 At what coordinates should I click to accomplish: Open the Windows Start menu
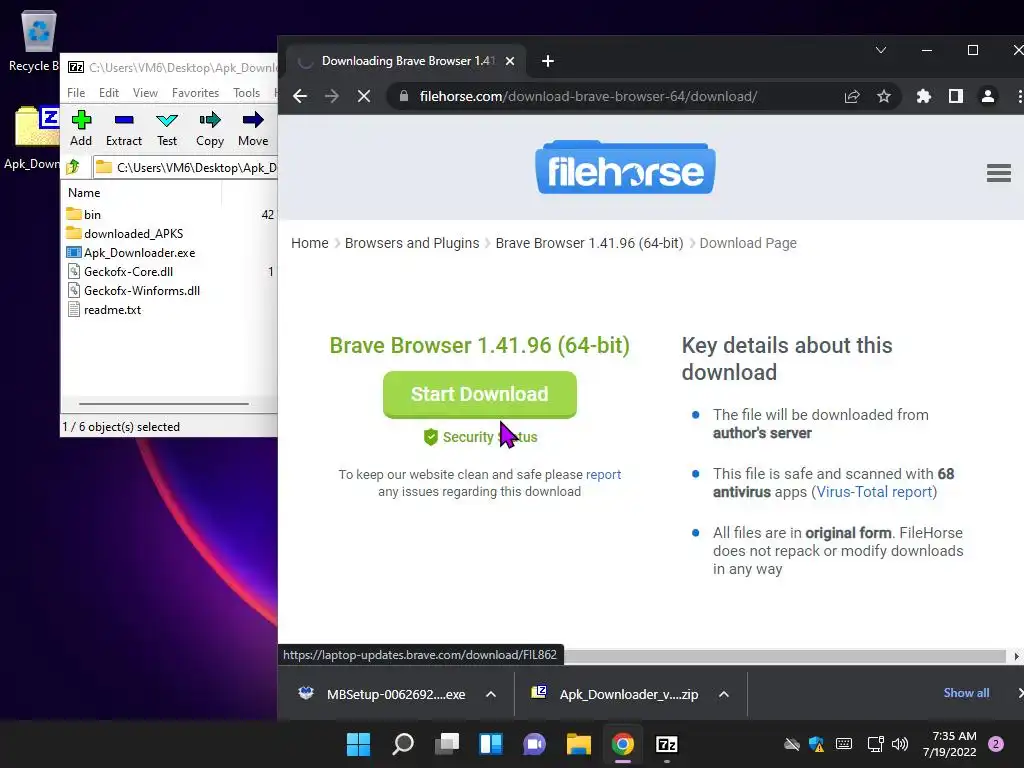[358, 744]
